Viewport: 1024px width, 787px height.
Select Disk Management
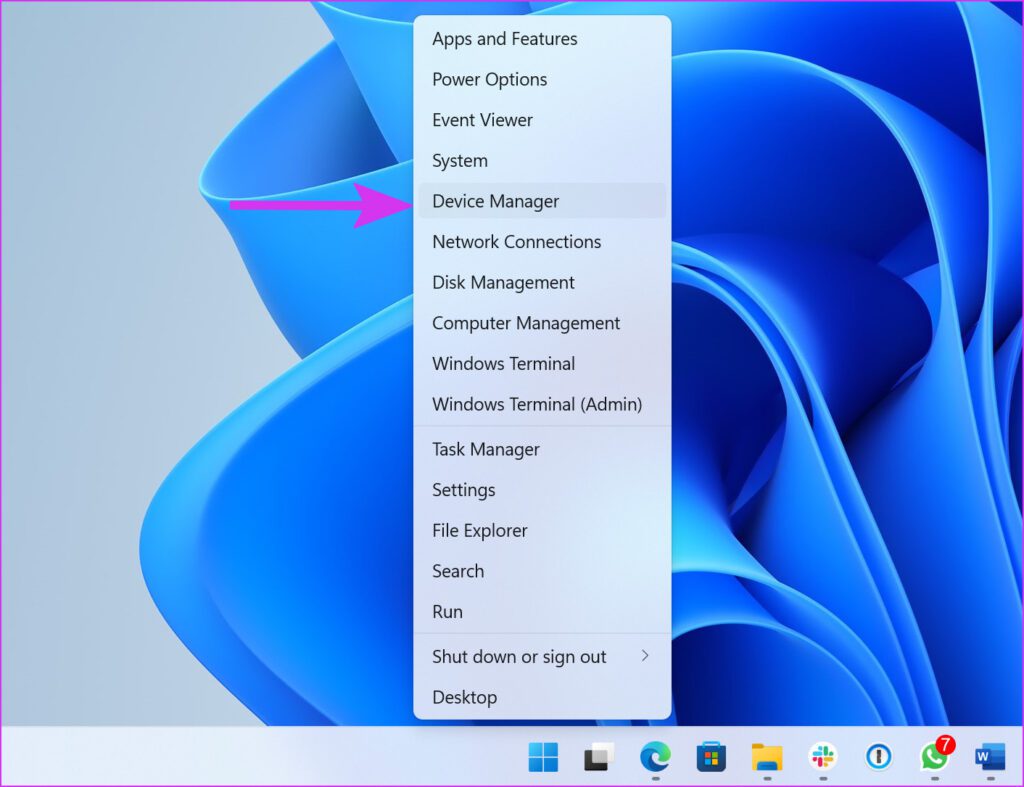coord(503,283)
